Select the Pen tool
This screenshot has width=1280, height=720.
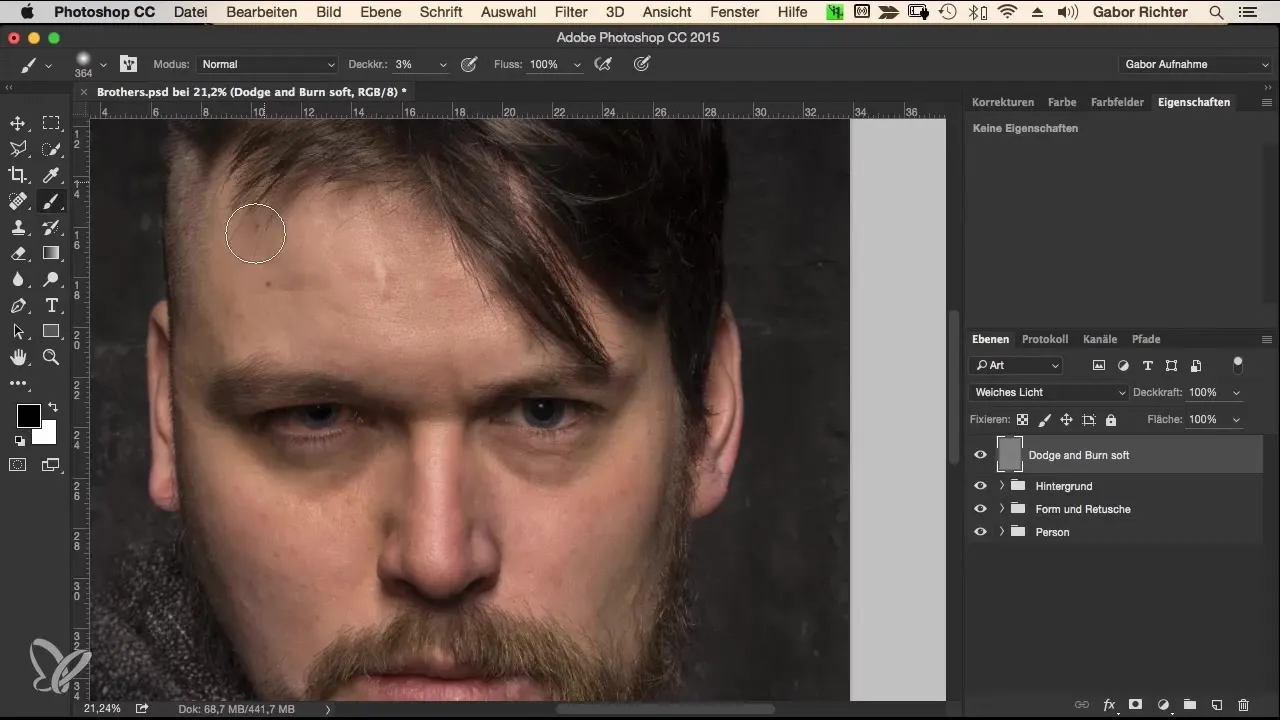point(18,305)
